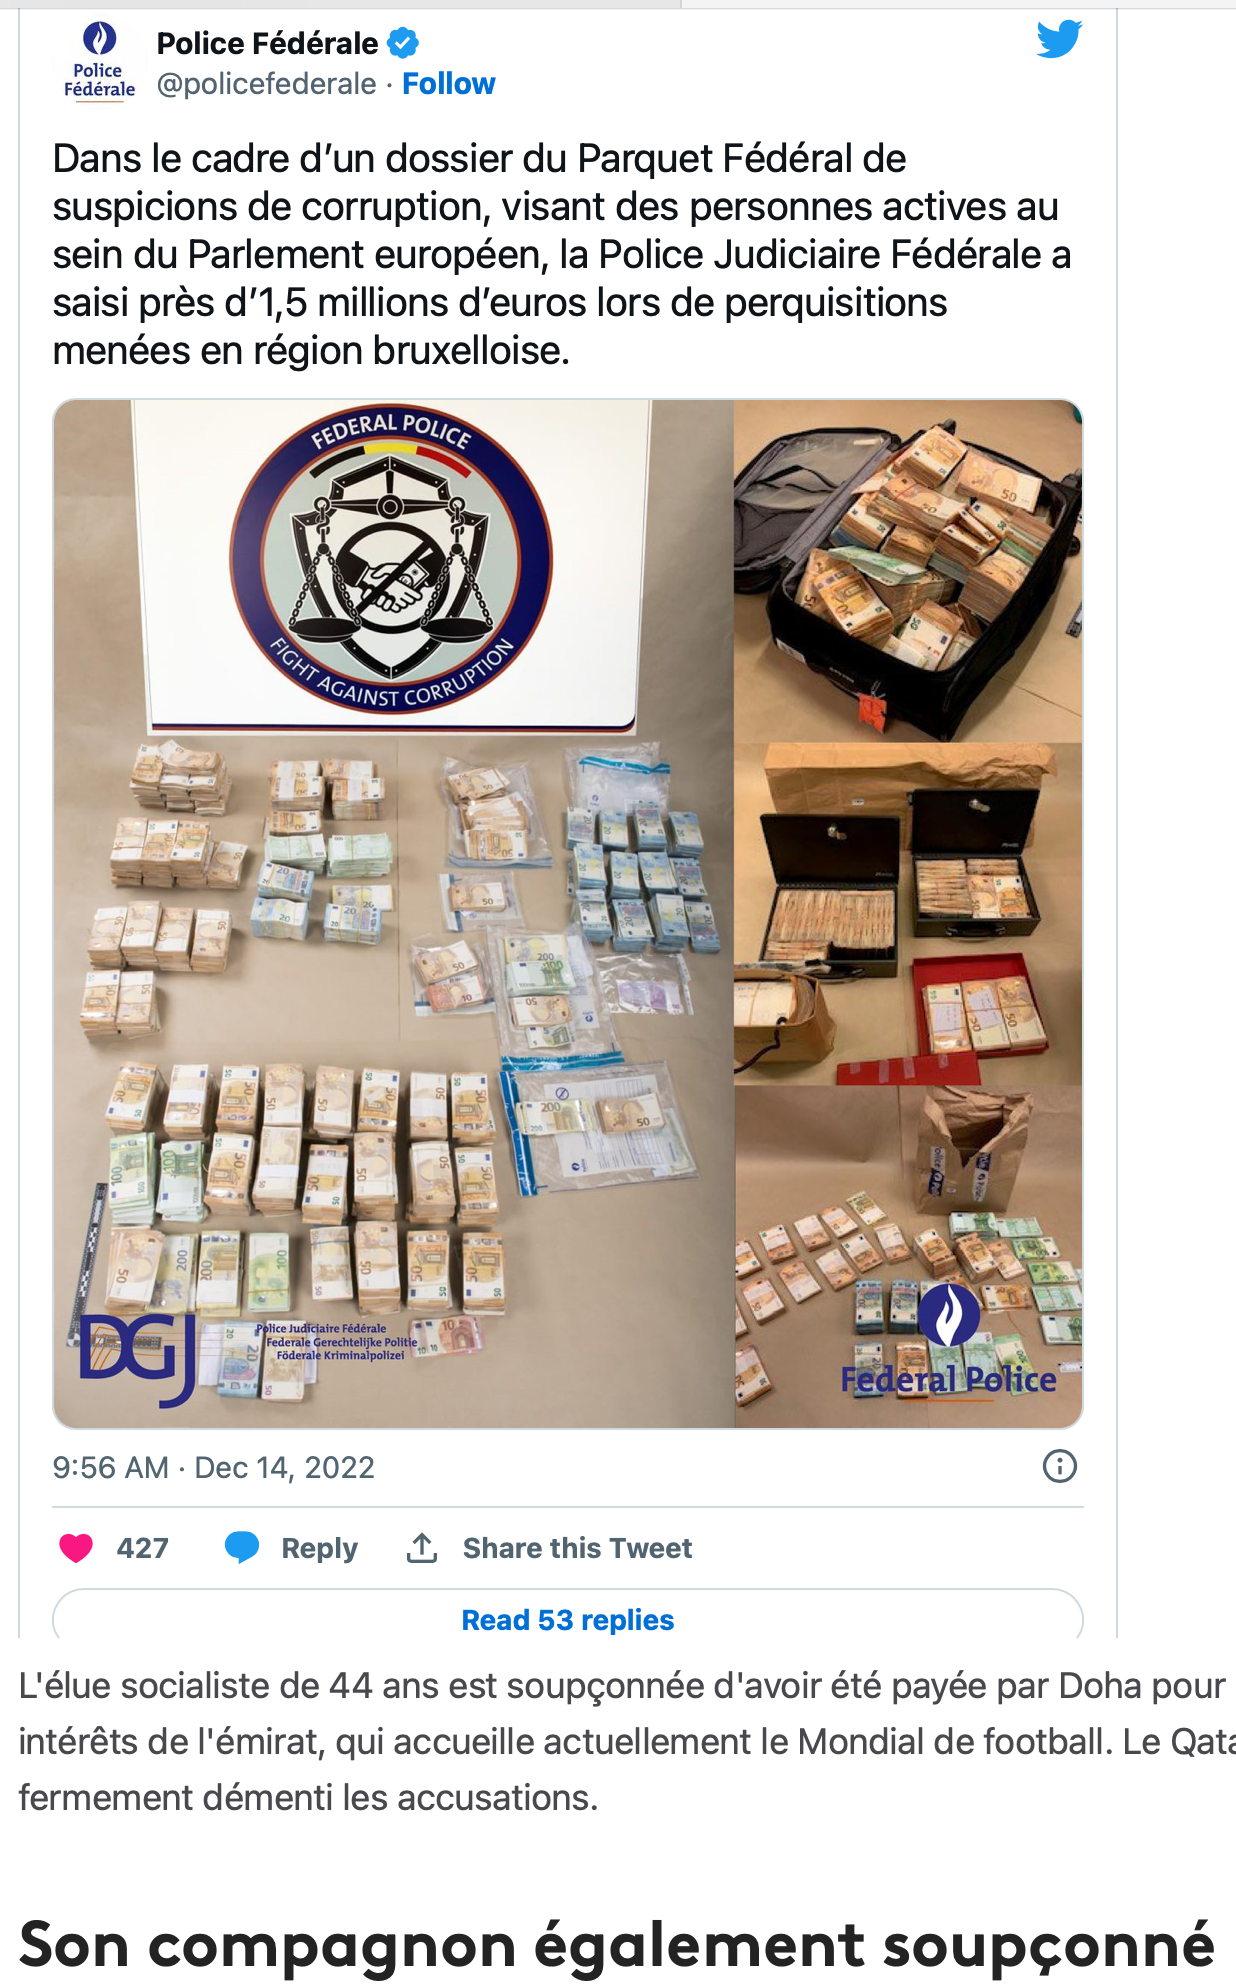Click the share upload arrow icon
This screenshot has width=1236, height=1988.
[x=422, y=1547]
